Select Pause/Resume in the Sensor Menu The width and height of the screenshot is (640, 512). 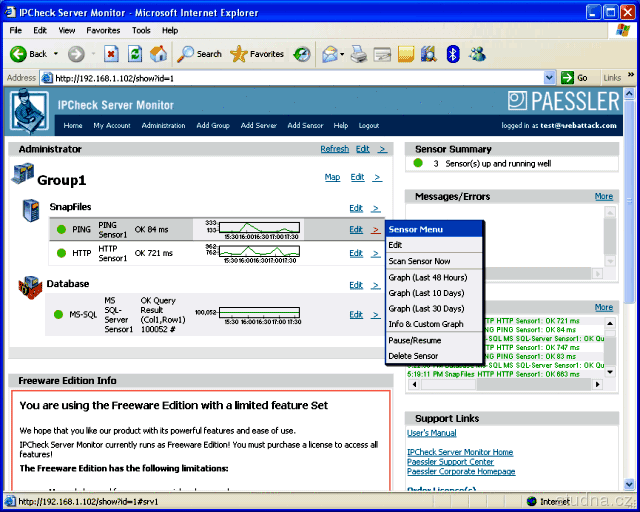414,340
